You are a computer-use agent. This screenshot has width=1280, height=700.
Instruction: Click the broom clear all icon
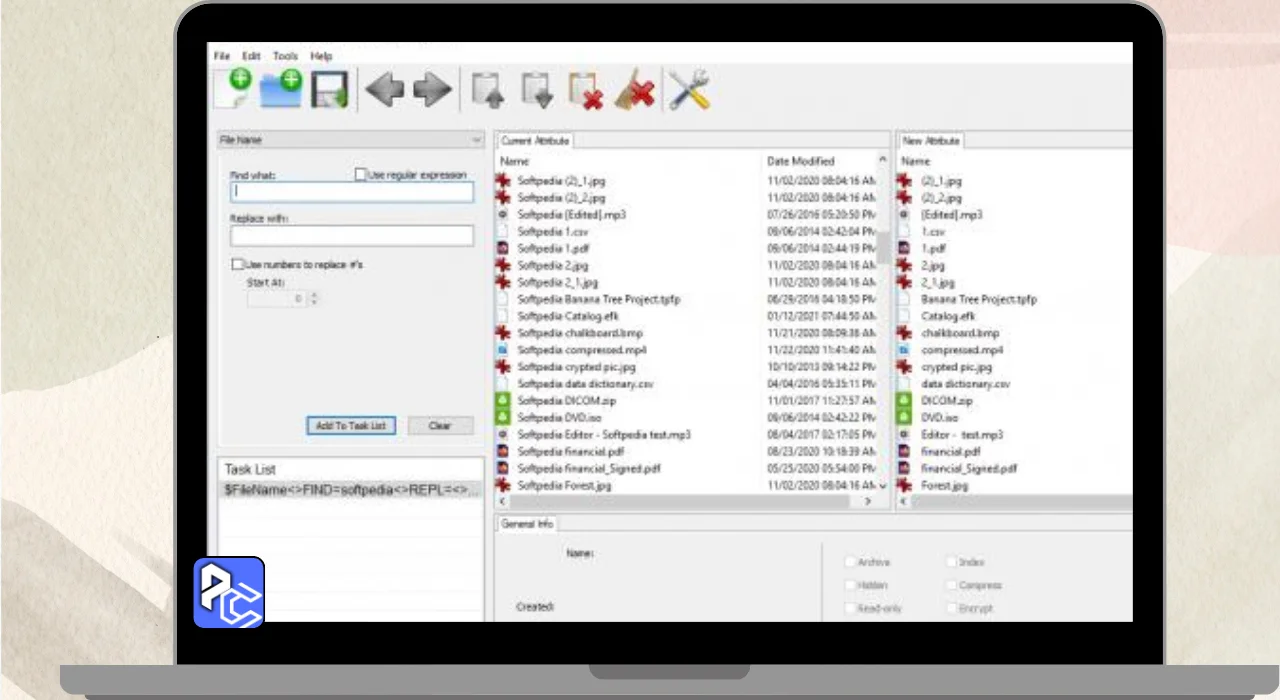[635, 89]
